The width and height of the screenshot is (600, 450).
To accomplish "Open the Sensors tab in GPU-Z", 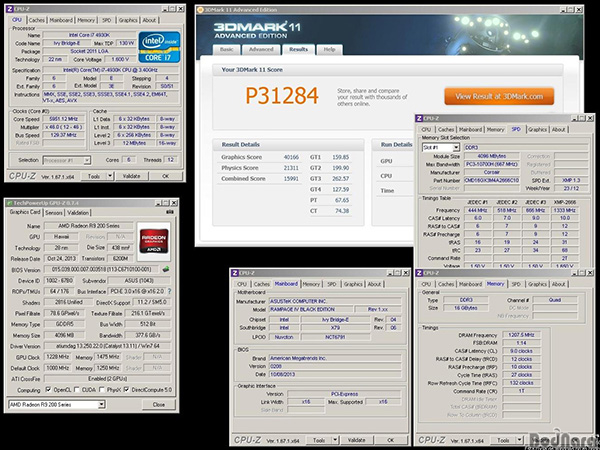I will point(54,212).
